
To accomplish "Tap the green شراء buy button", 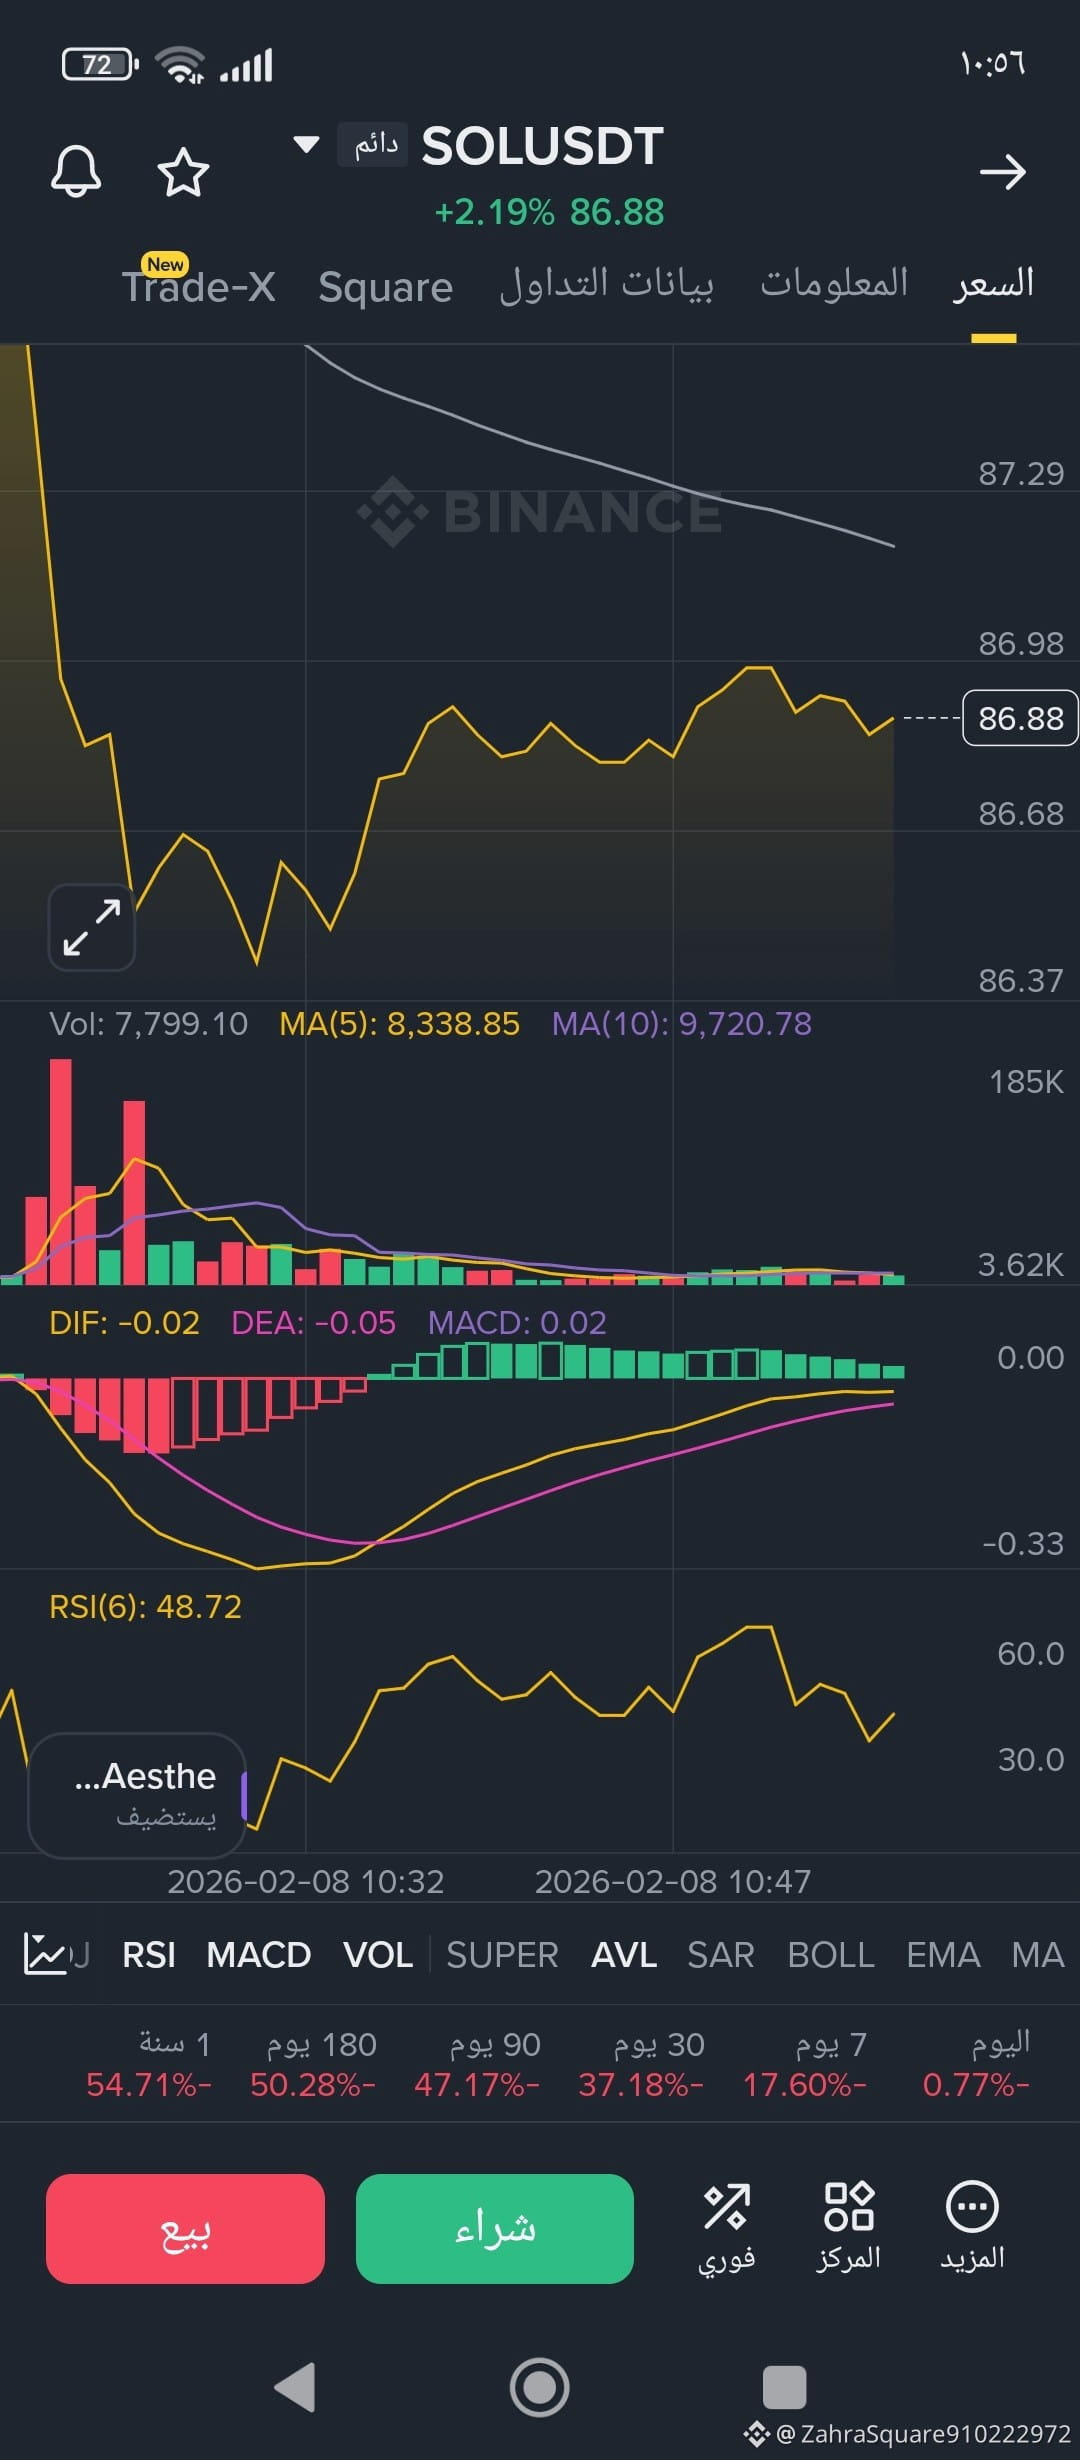I will 495,2229.
